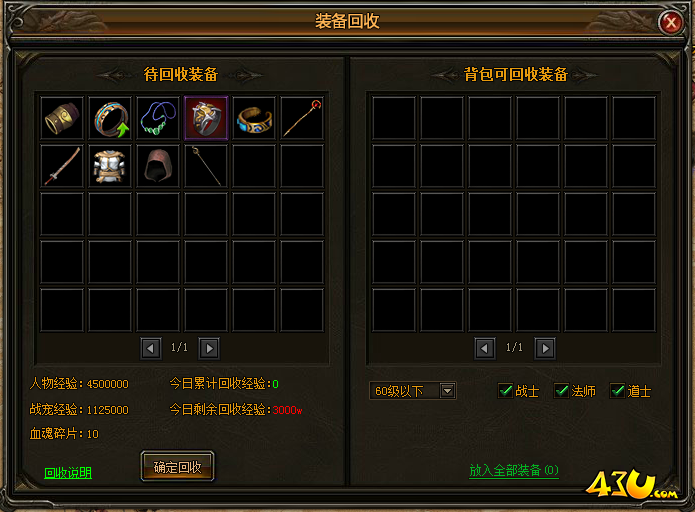Click the brown hood helmet item
Image resolution: width=695 pixels, height=512 pixels.
[158, 166]
